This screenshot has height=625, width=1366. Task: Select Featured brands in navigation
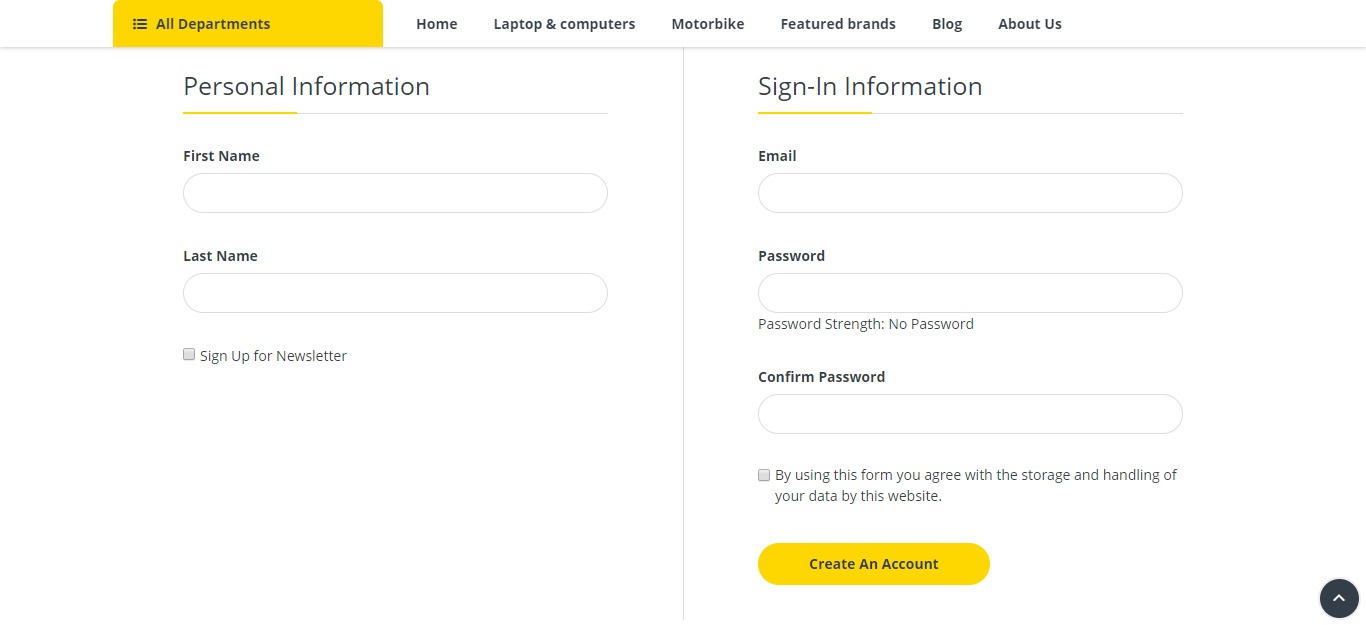pos(838,24)
